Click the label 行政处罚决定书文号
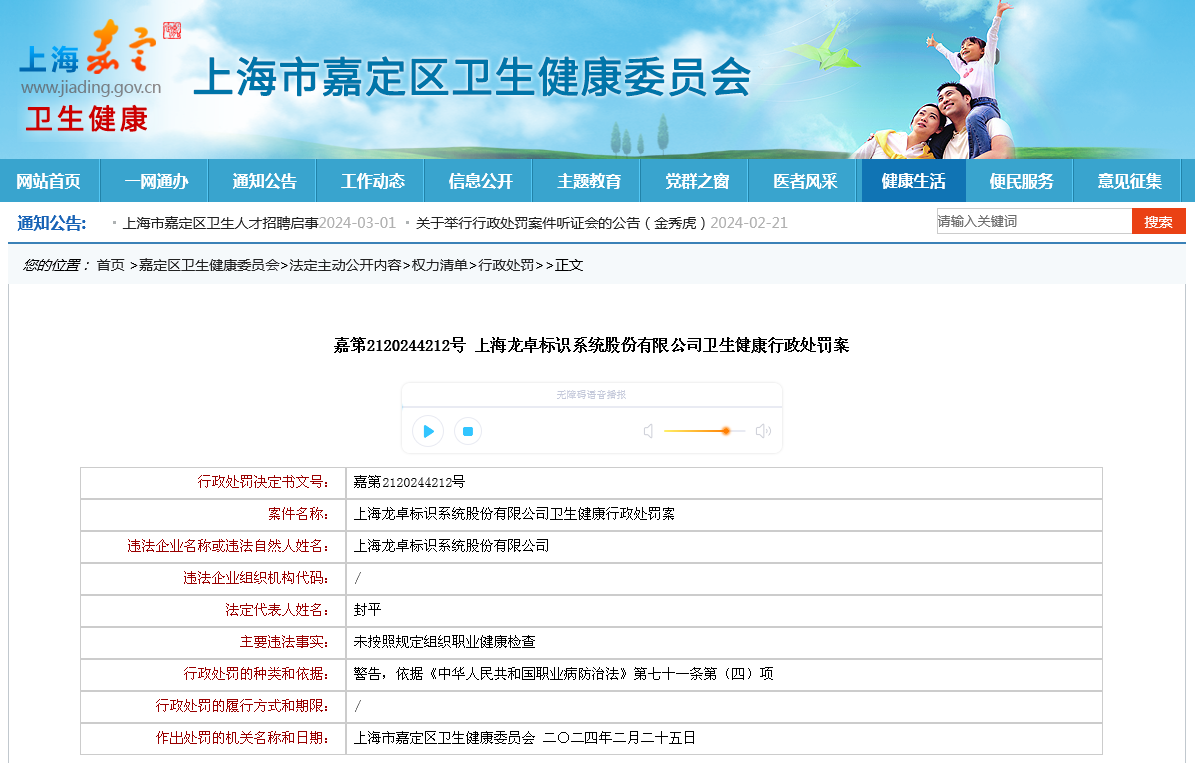 click(263, 482)
